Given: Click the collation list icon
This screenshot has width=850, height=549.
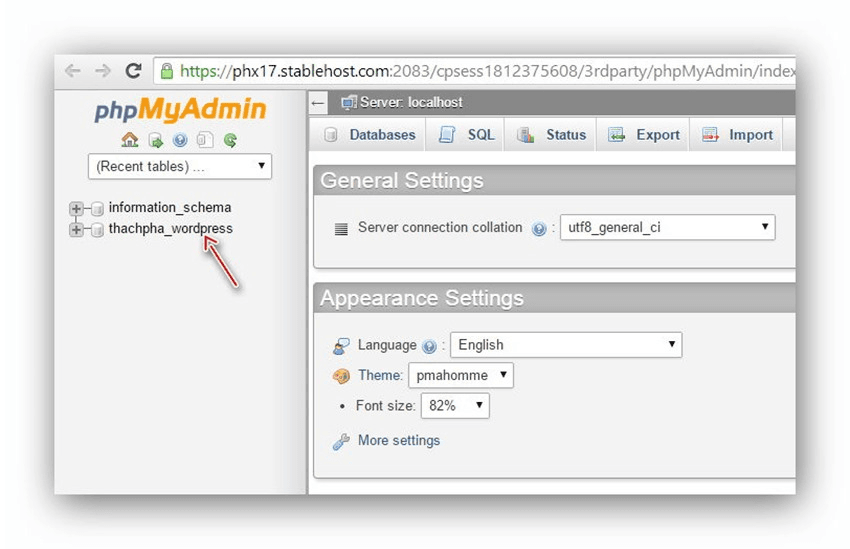Looking at the screenshot, I should point(341,229).
